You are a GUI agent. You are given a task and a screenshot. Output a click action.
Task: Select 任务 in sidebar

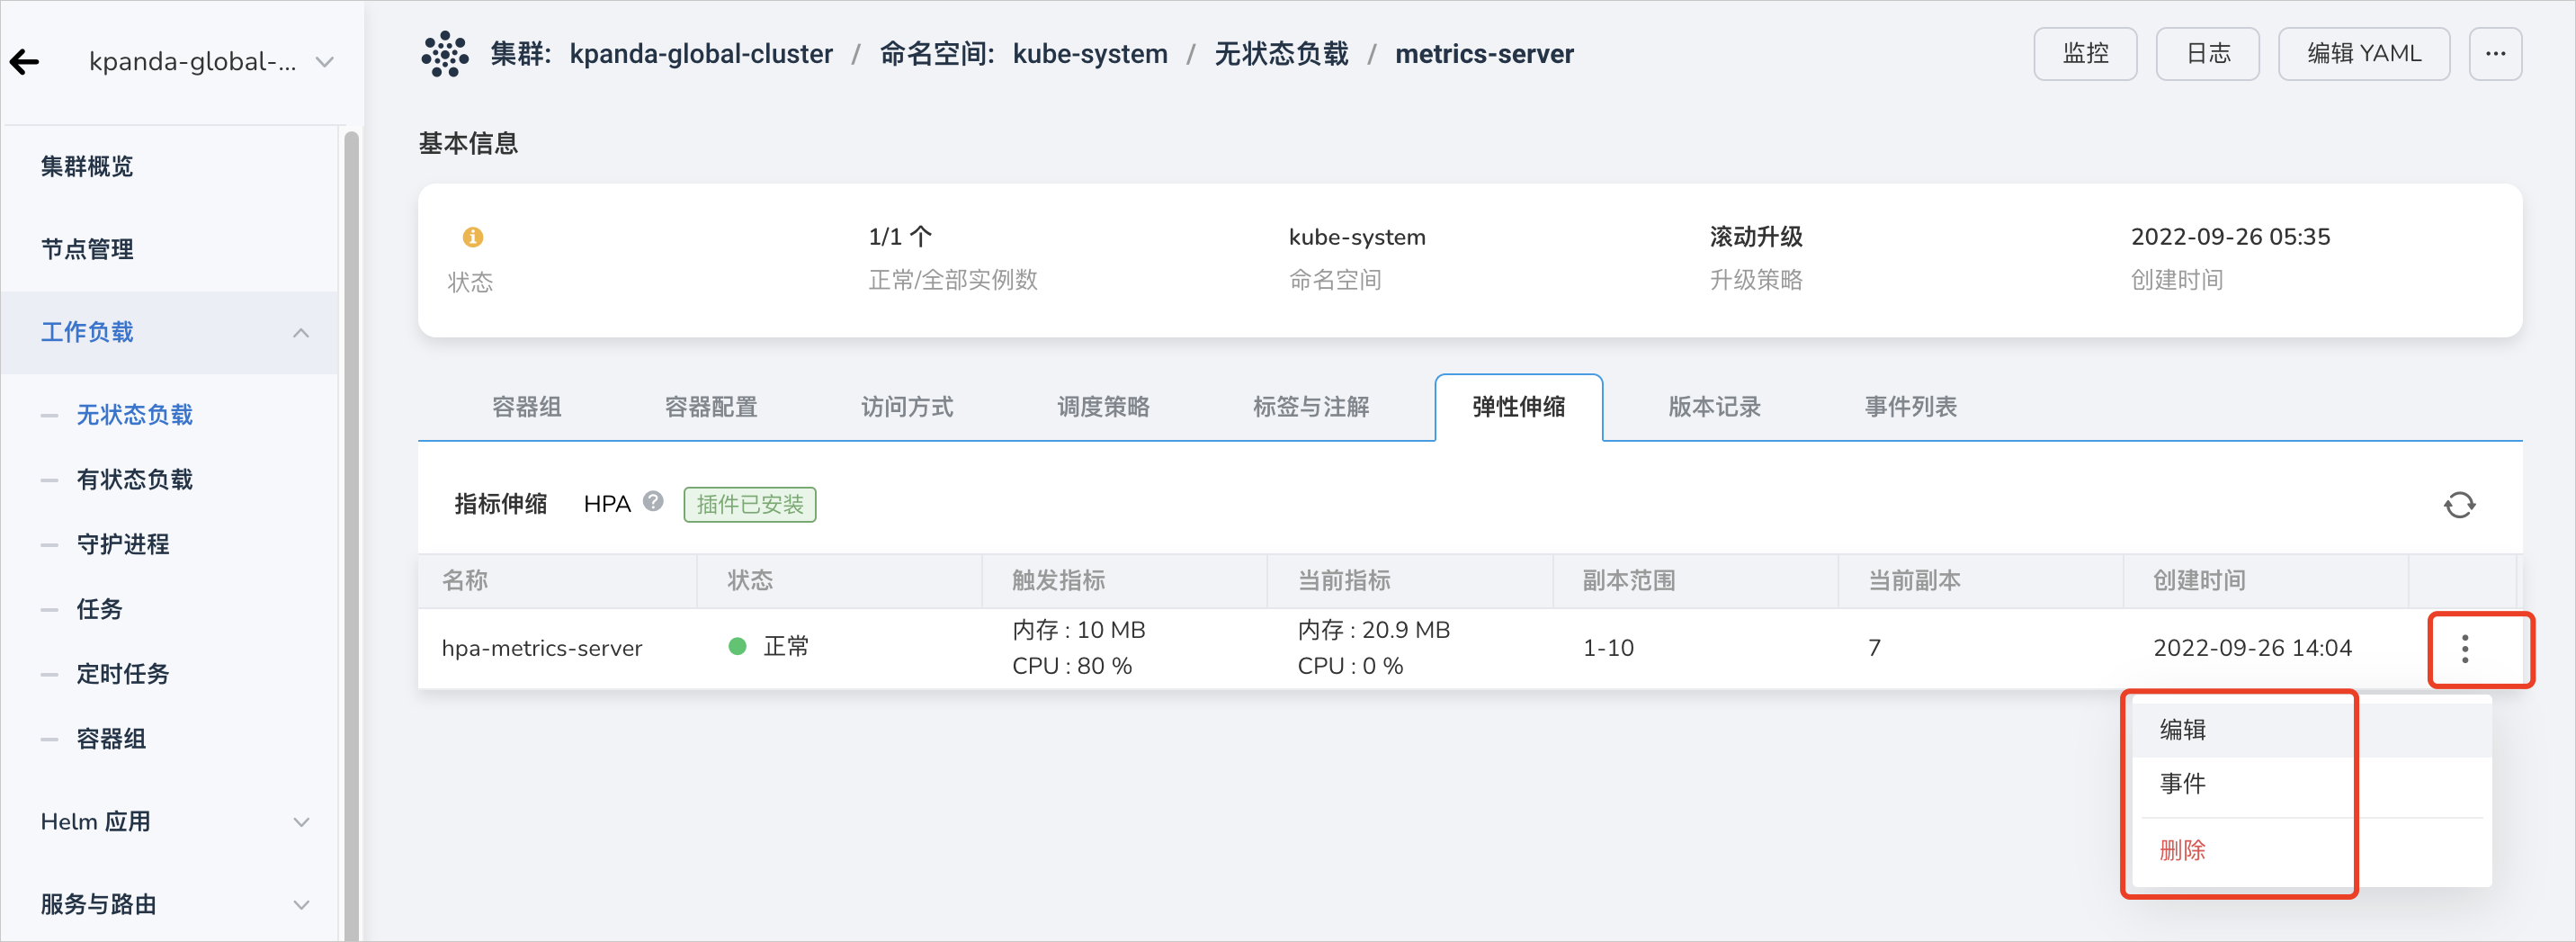click(x=99, y=609)
